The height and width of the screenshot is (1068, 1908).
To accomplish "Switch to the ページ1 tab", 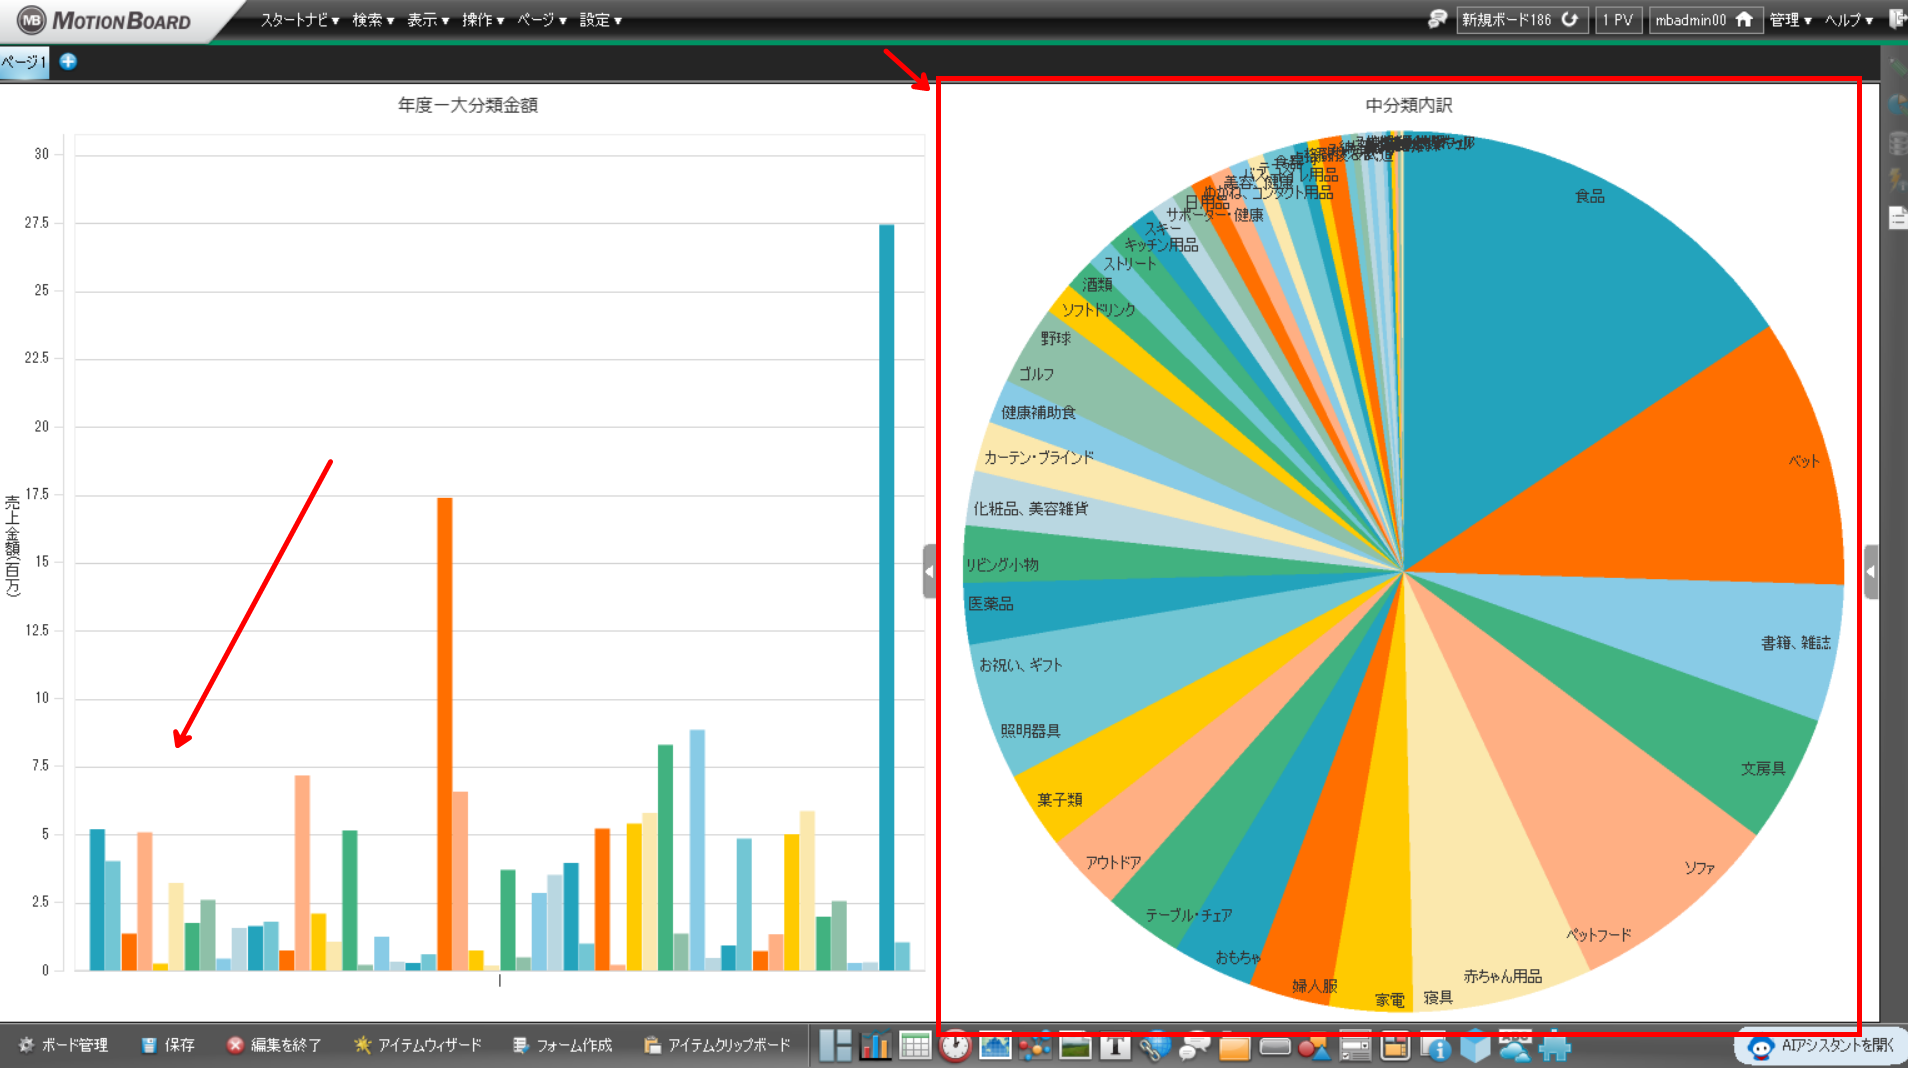I will 24,62.
